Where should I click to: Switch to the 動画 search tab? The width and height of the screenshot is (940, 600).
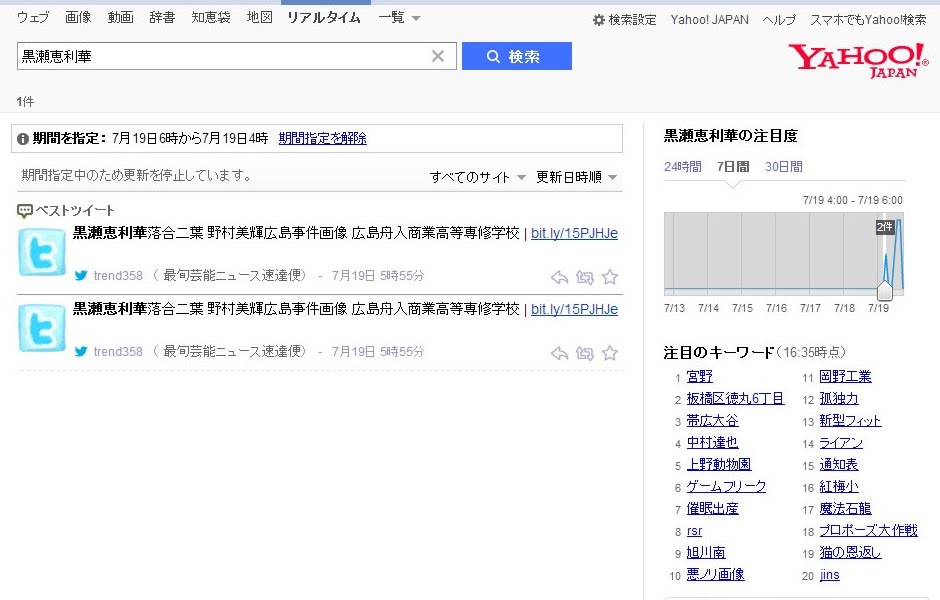(x=120, y=17)
